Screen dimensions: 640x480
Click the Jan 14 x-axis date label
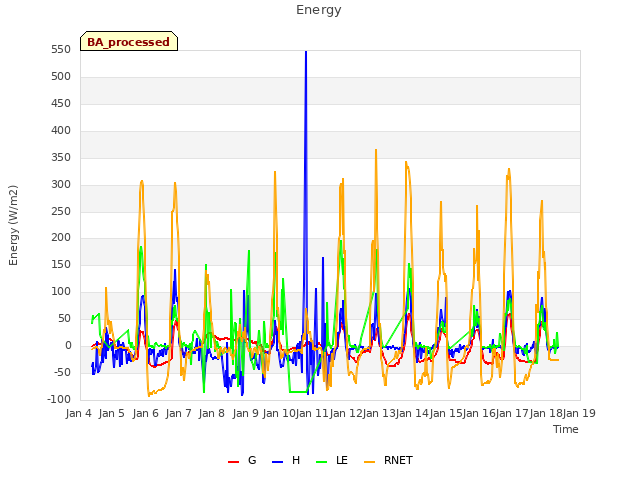pyautogui.click(x=412, y=413)
